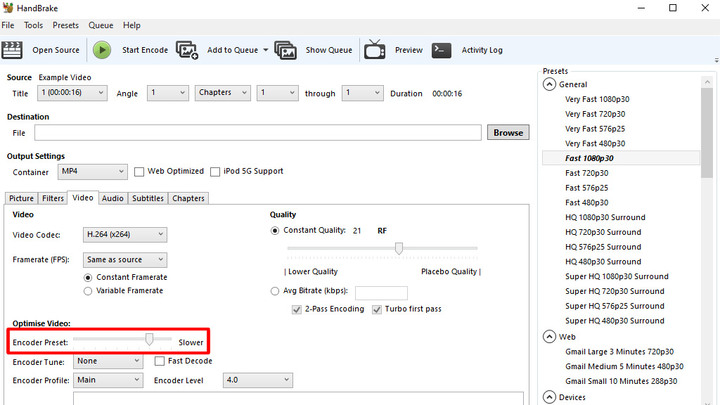Click the Activity Log label
This screenshot has width=720, height=405.
482,50
